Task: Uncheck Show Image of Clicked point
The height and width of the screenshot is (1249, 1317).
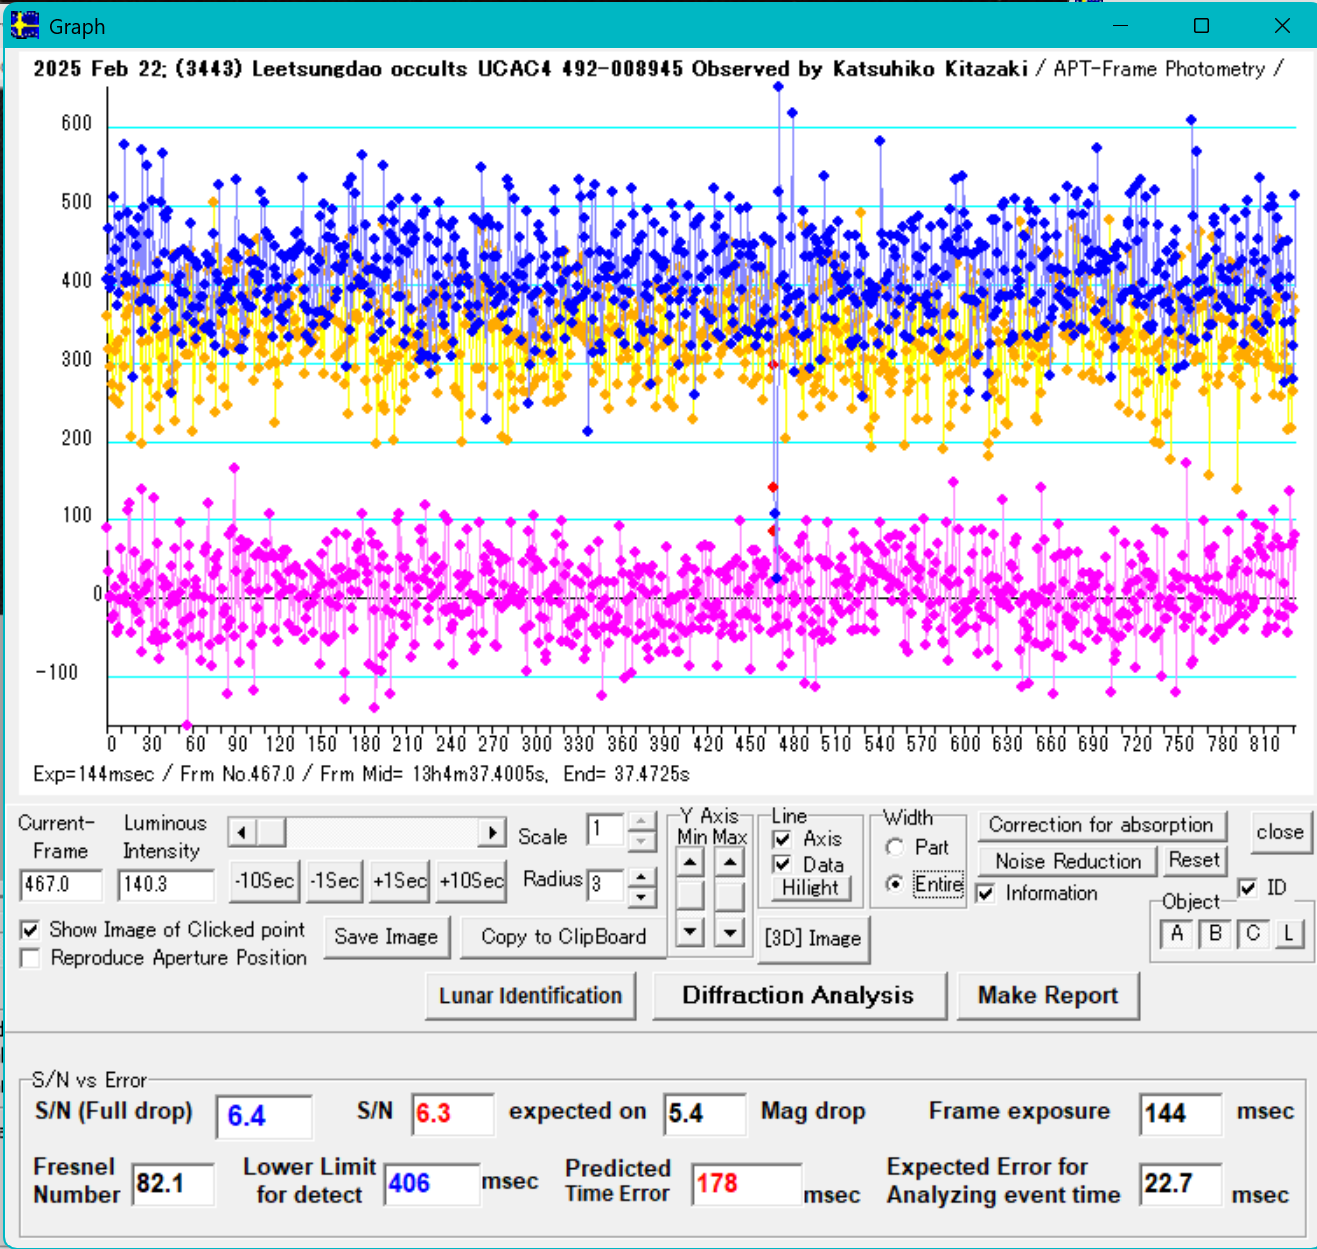Action: point(31,930)
